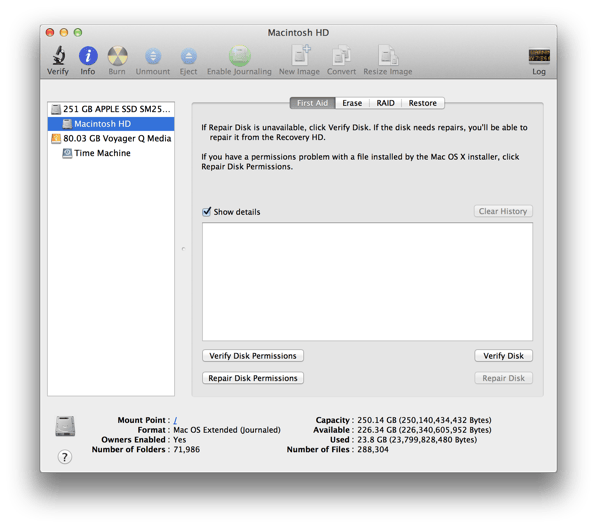
Task: Open the Restore tab
Action: point(423,103)
